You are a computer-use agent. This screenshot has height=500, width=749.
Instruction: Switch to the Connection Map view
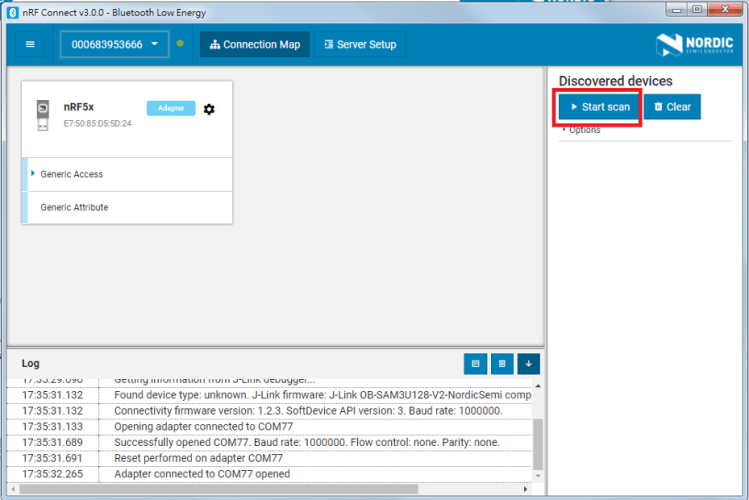coord(255,44)
